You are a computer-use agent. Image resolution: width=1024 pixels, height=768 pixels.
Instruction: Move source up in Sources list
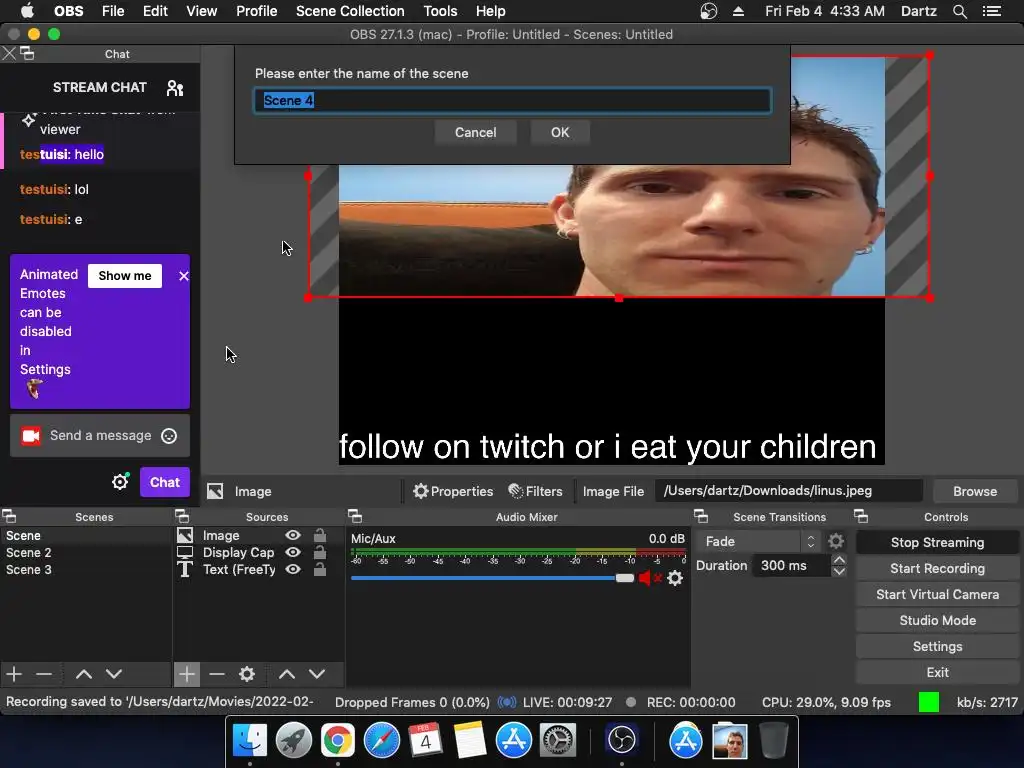click(x=287, y=673)
